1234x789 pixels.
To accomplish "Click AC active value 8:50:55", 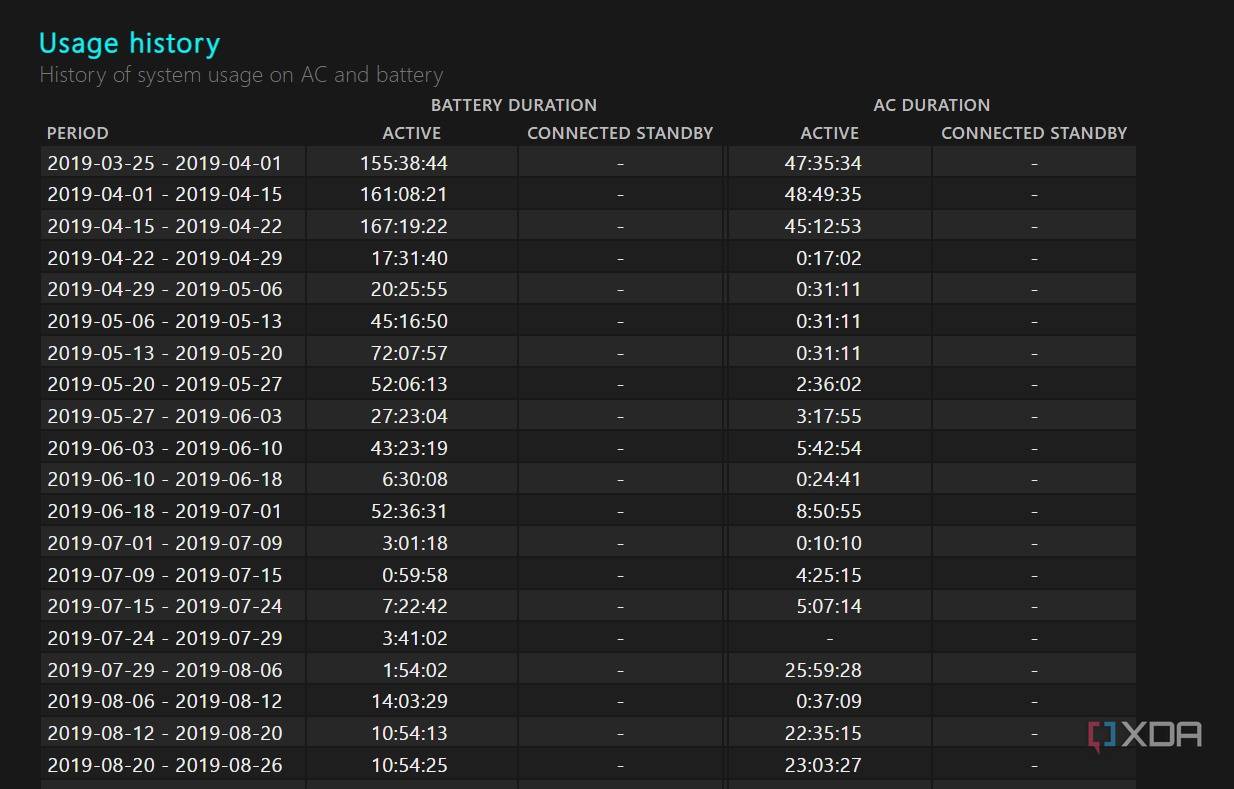I will point(829,511).
